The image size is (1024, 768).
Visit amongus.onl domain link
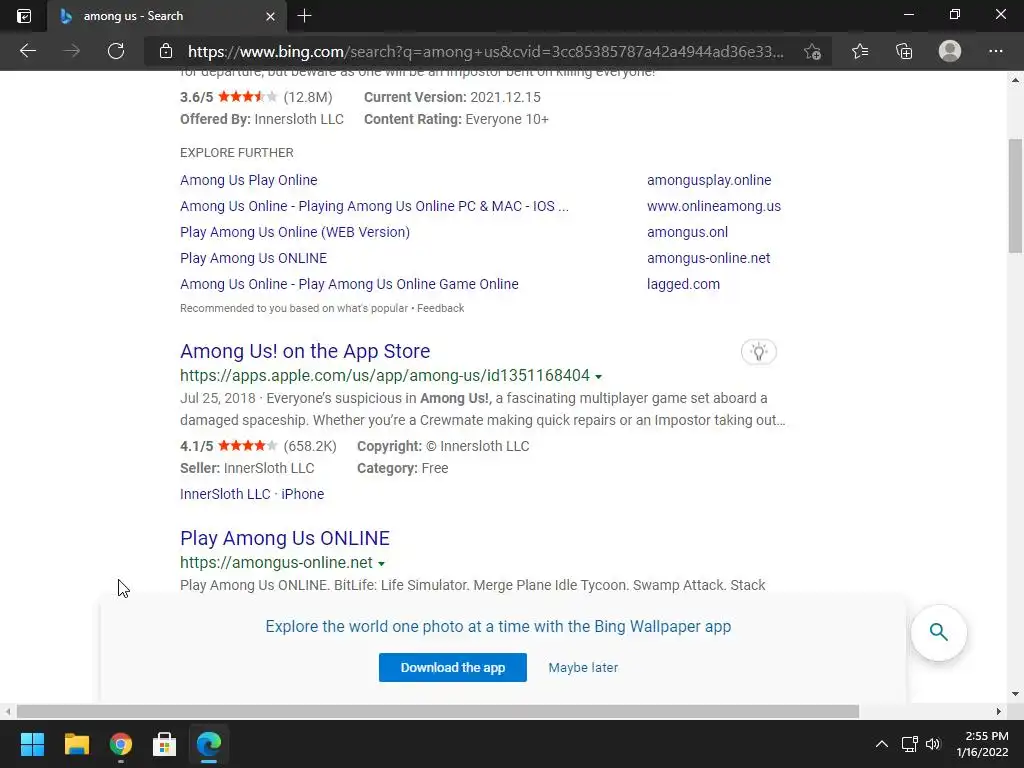(687, 232)
